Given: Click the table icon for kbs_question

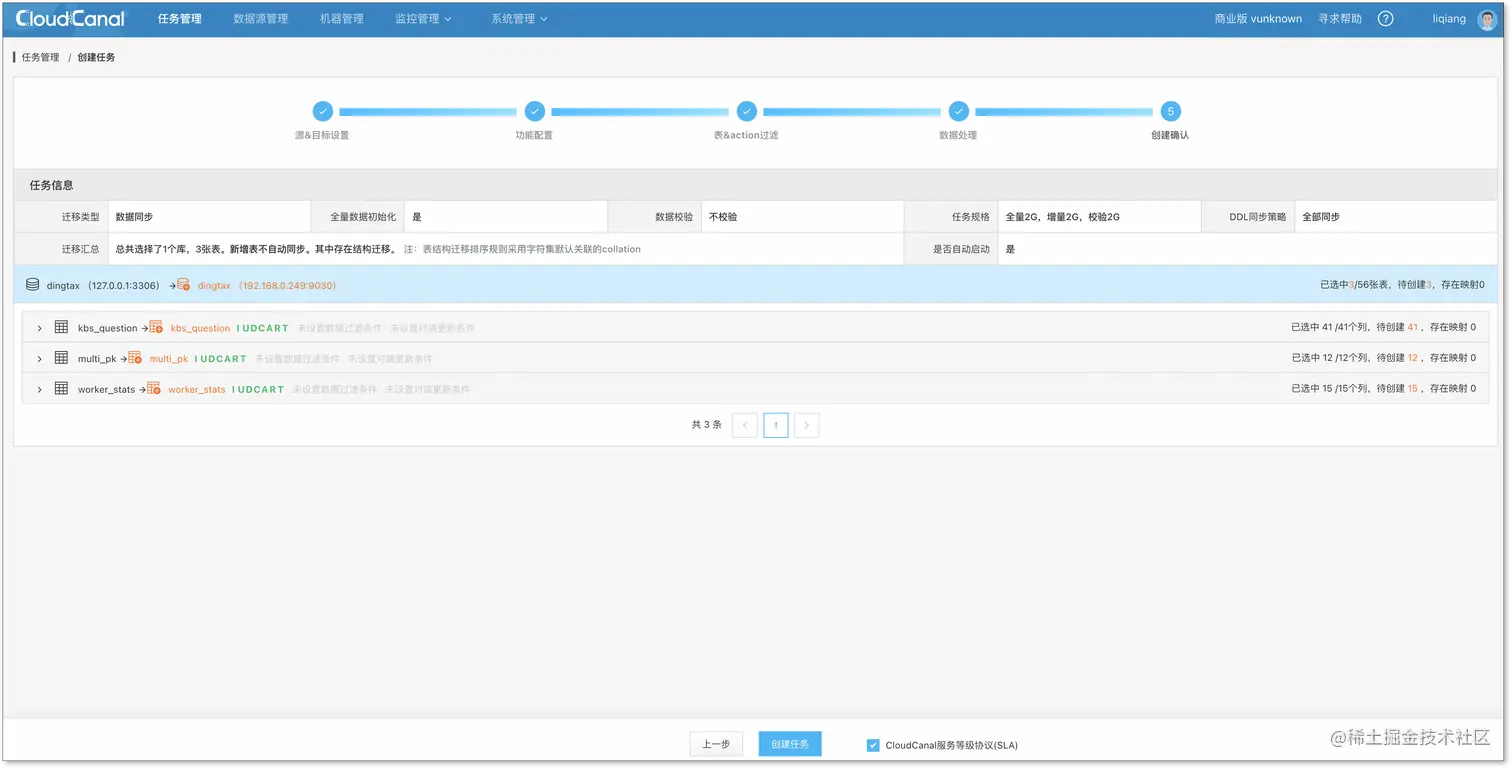Looking at the screenshot, I should click(x=61, y=327).
